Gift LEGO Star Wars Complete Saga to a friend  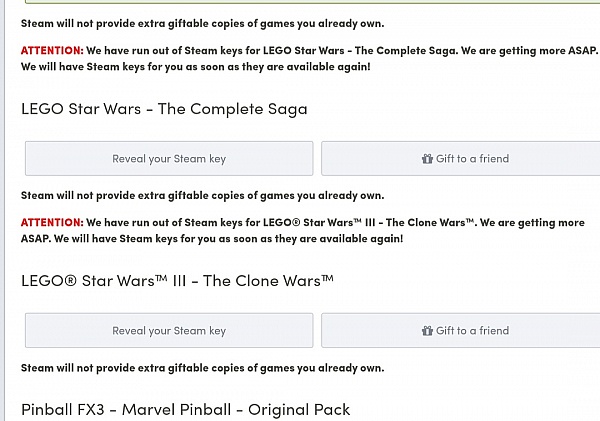point(461,158)
